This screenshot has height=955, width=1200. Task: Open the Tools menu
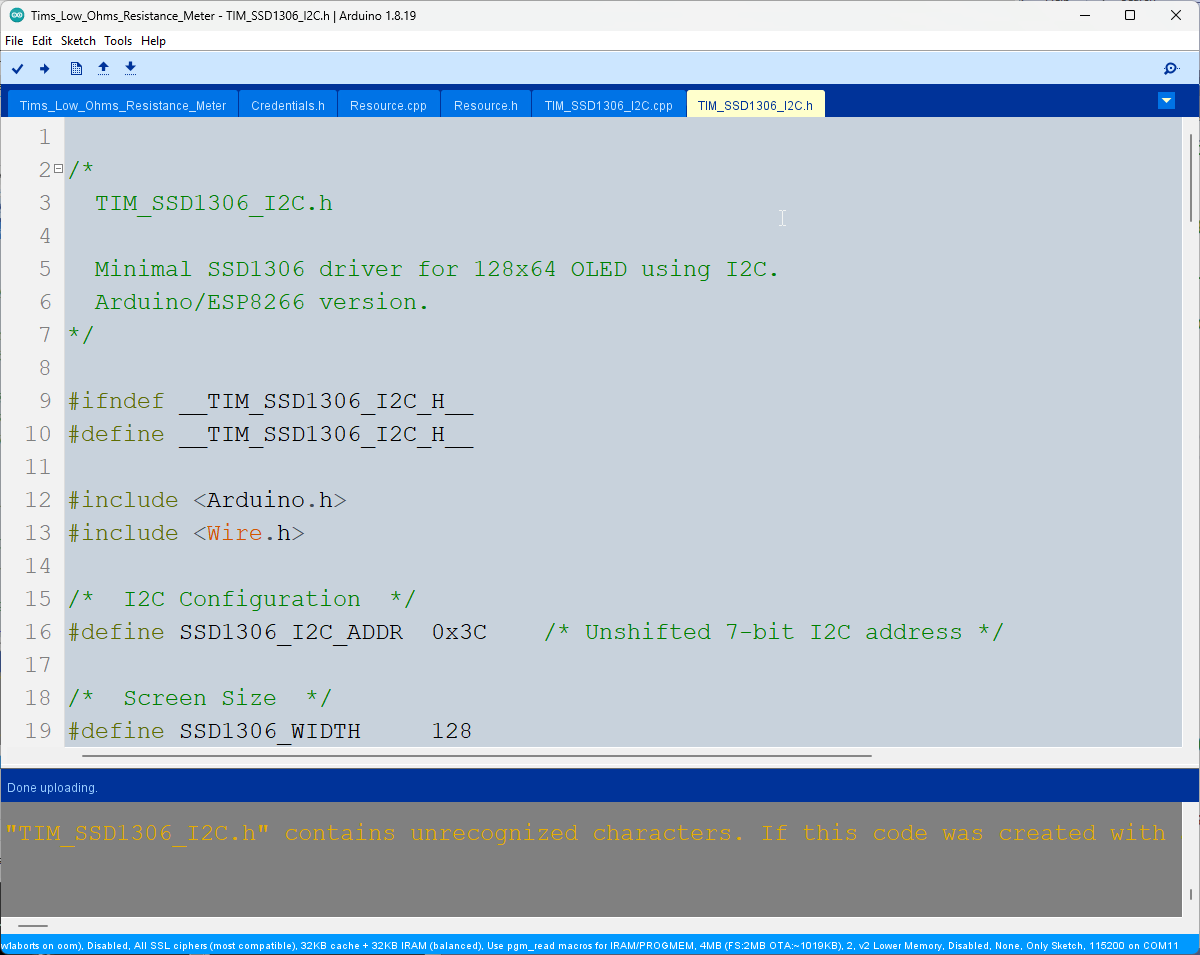[x=118, y=41]
